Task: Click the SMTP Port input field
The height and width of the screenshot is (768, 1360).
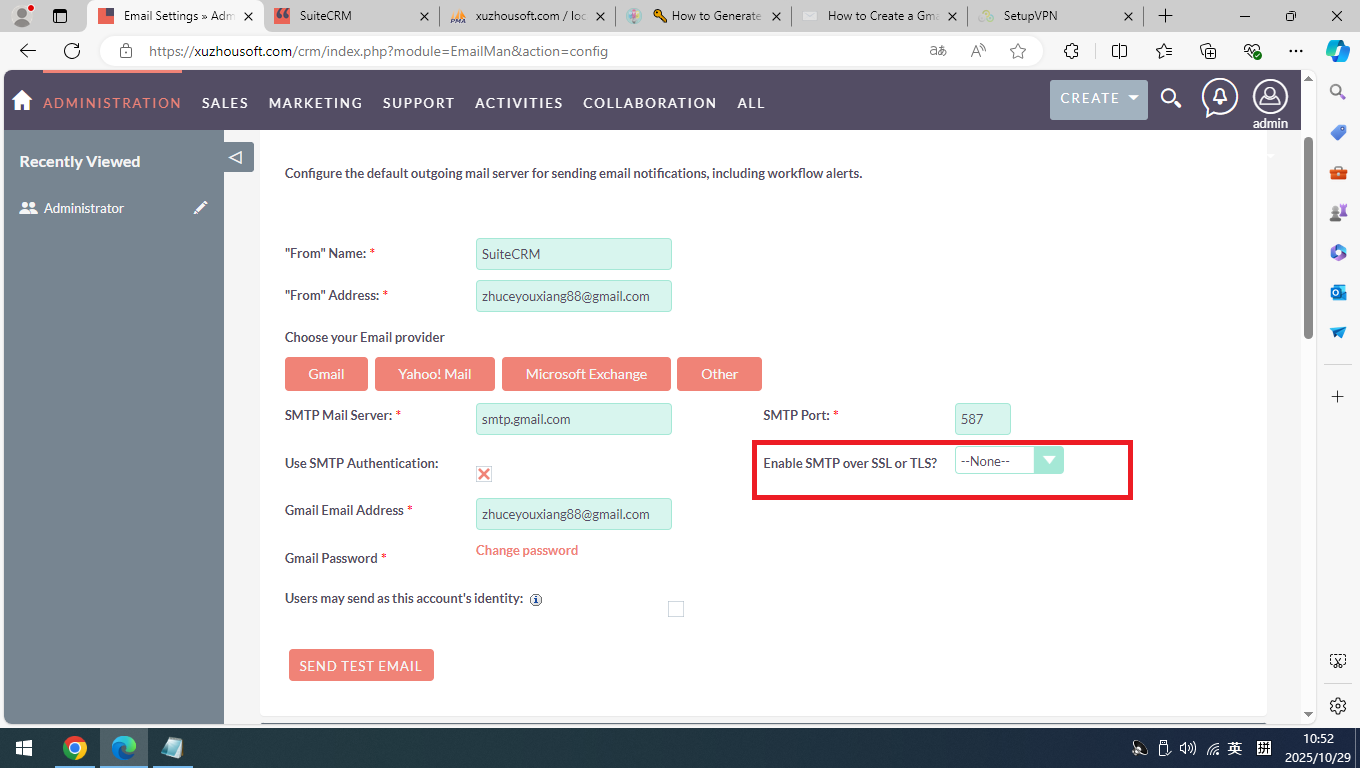Action: pyautogui.click(x=982, y=419)
